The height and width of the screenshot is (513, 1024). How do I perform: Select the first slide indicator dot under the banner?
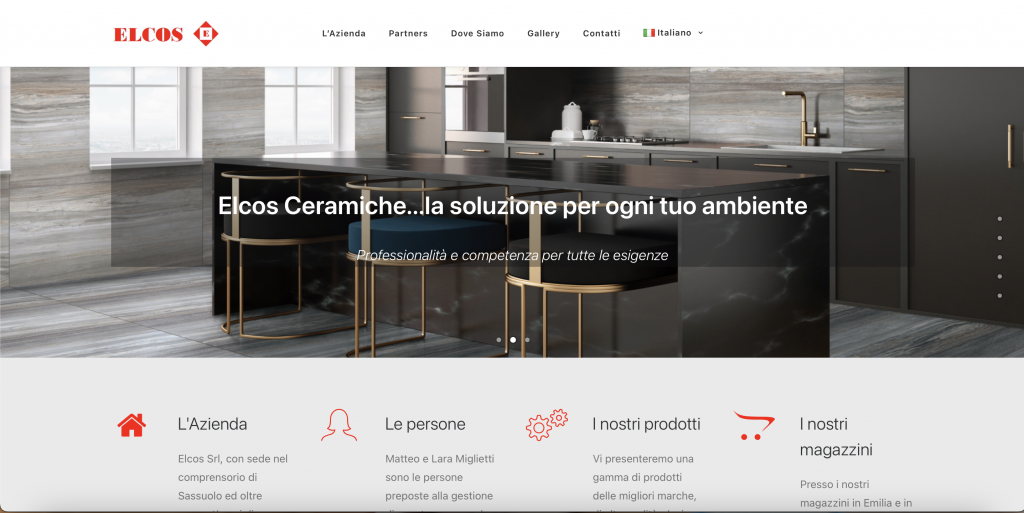[x=499, y=340]
